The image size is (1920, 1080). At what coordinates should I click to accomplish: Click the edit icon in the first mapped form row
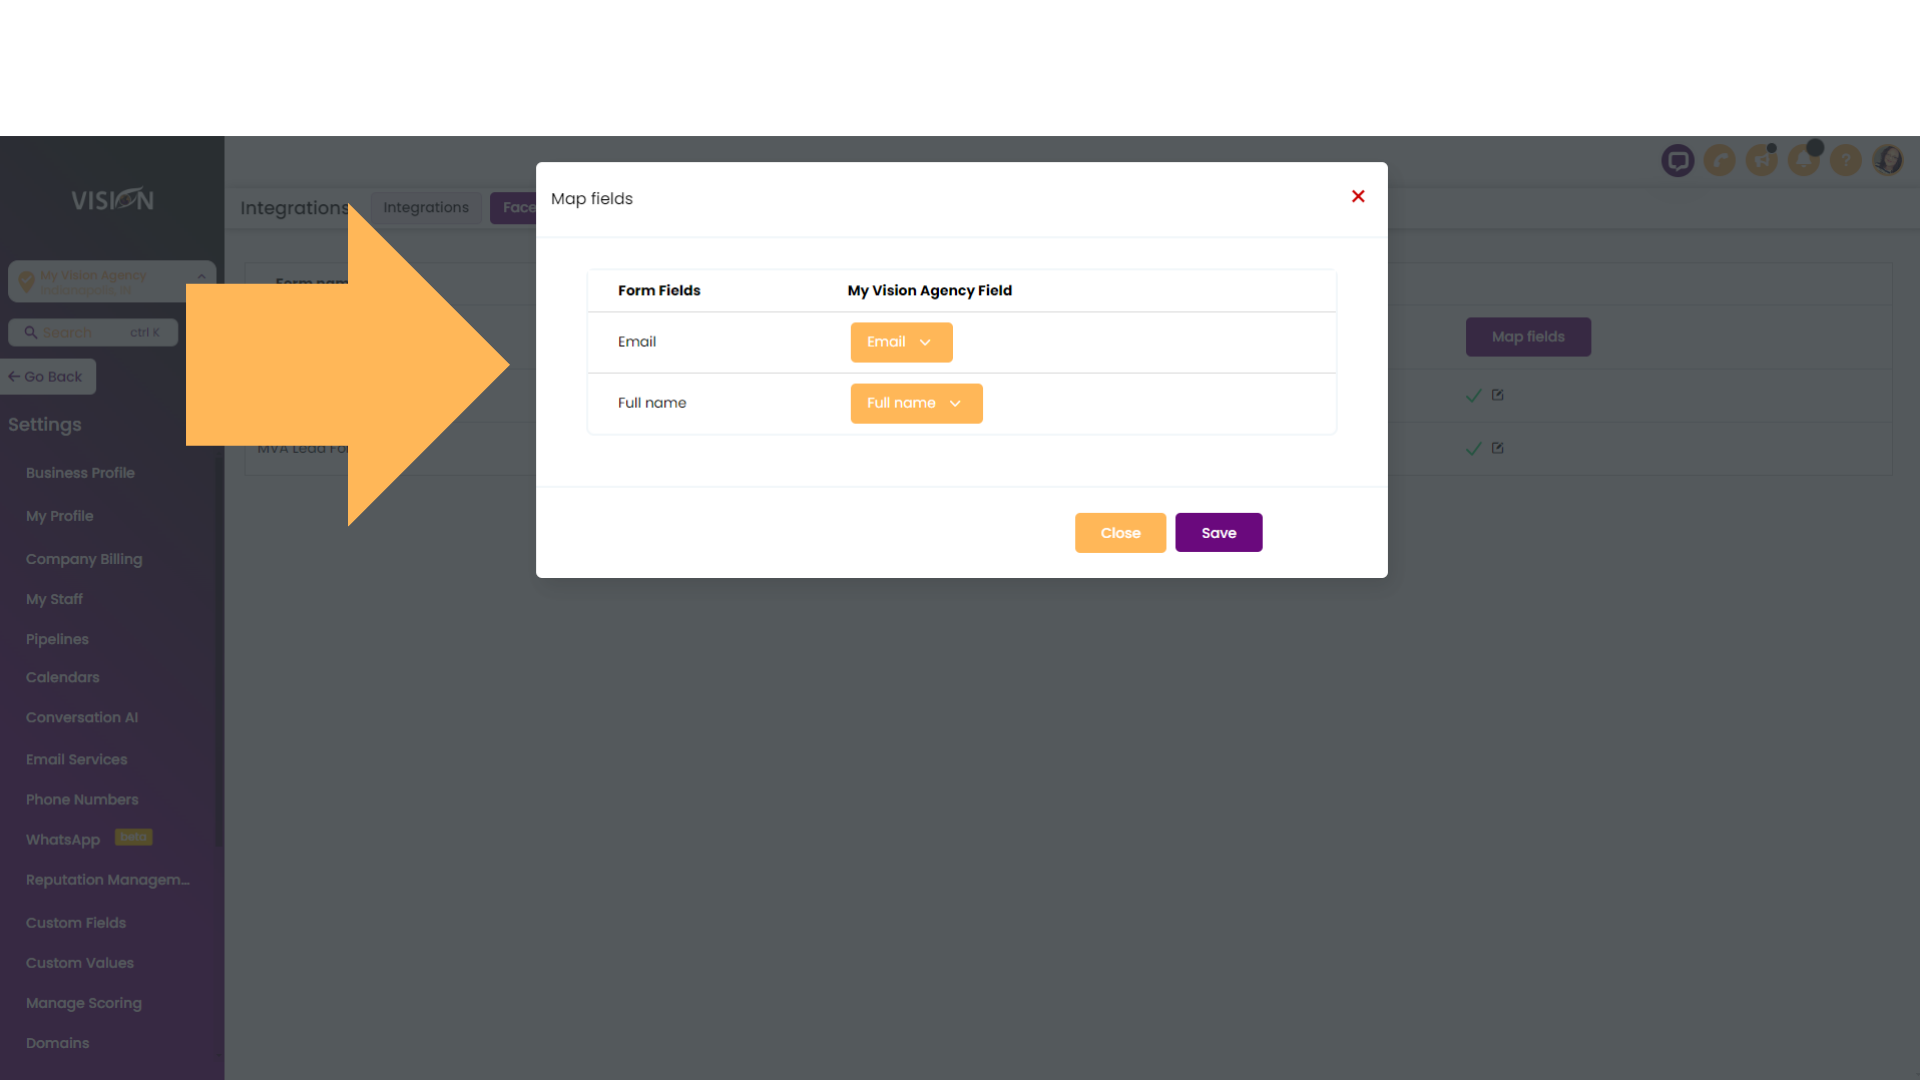[1498, 395]
